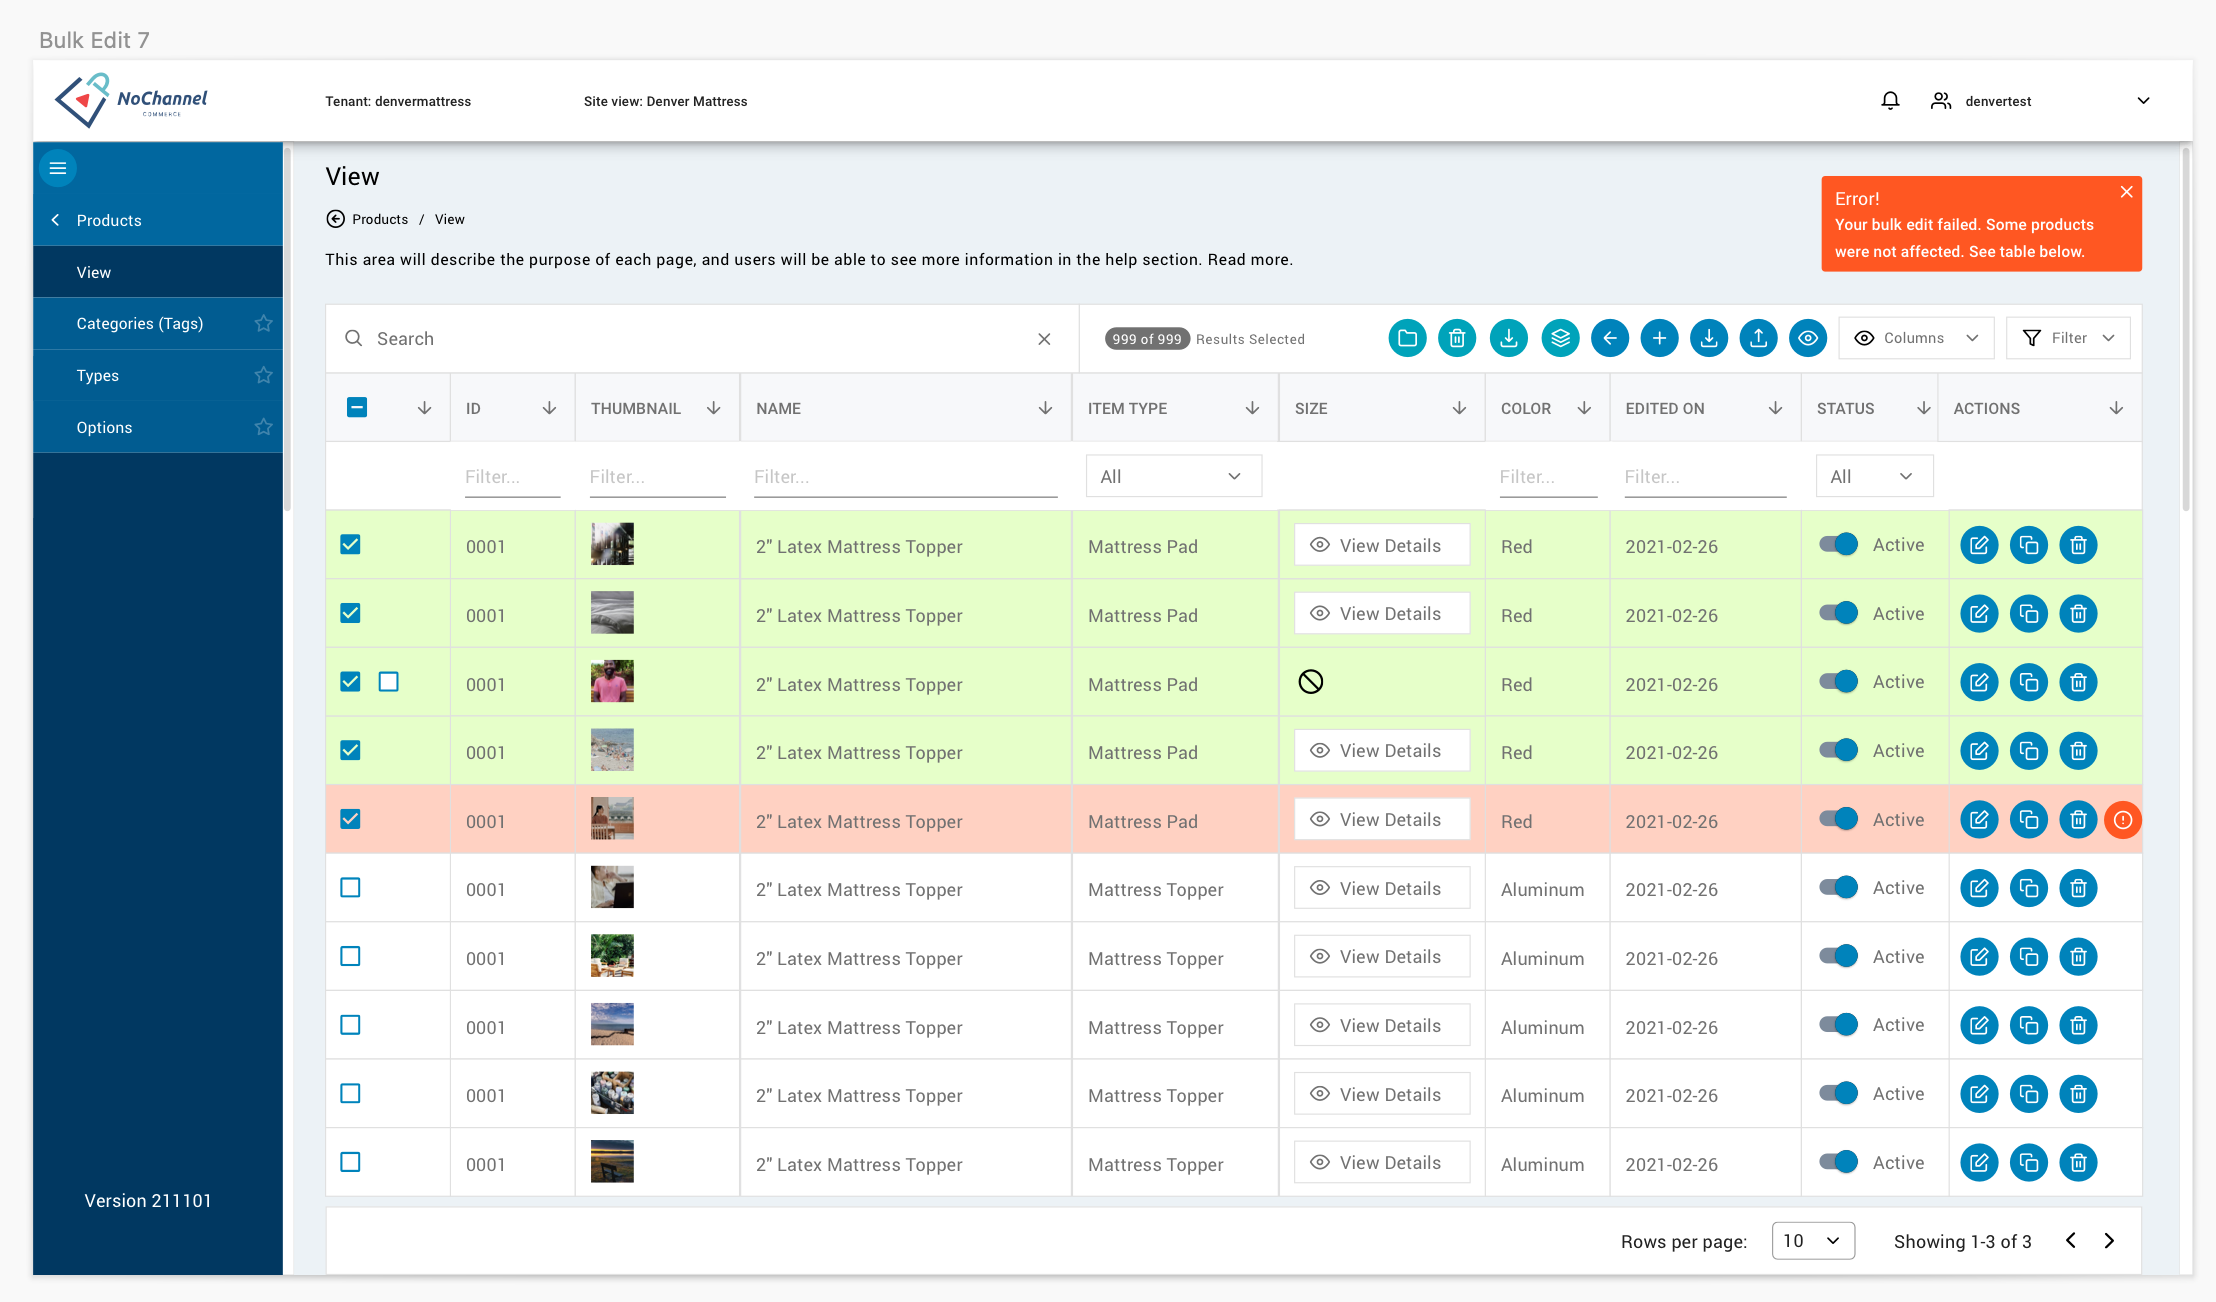Select Options in the sidebar menu

point(104,427)
